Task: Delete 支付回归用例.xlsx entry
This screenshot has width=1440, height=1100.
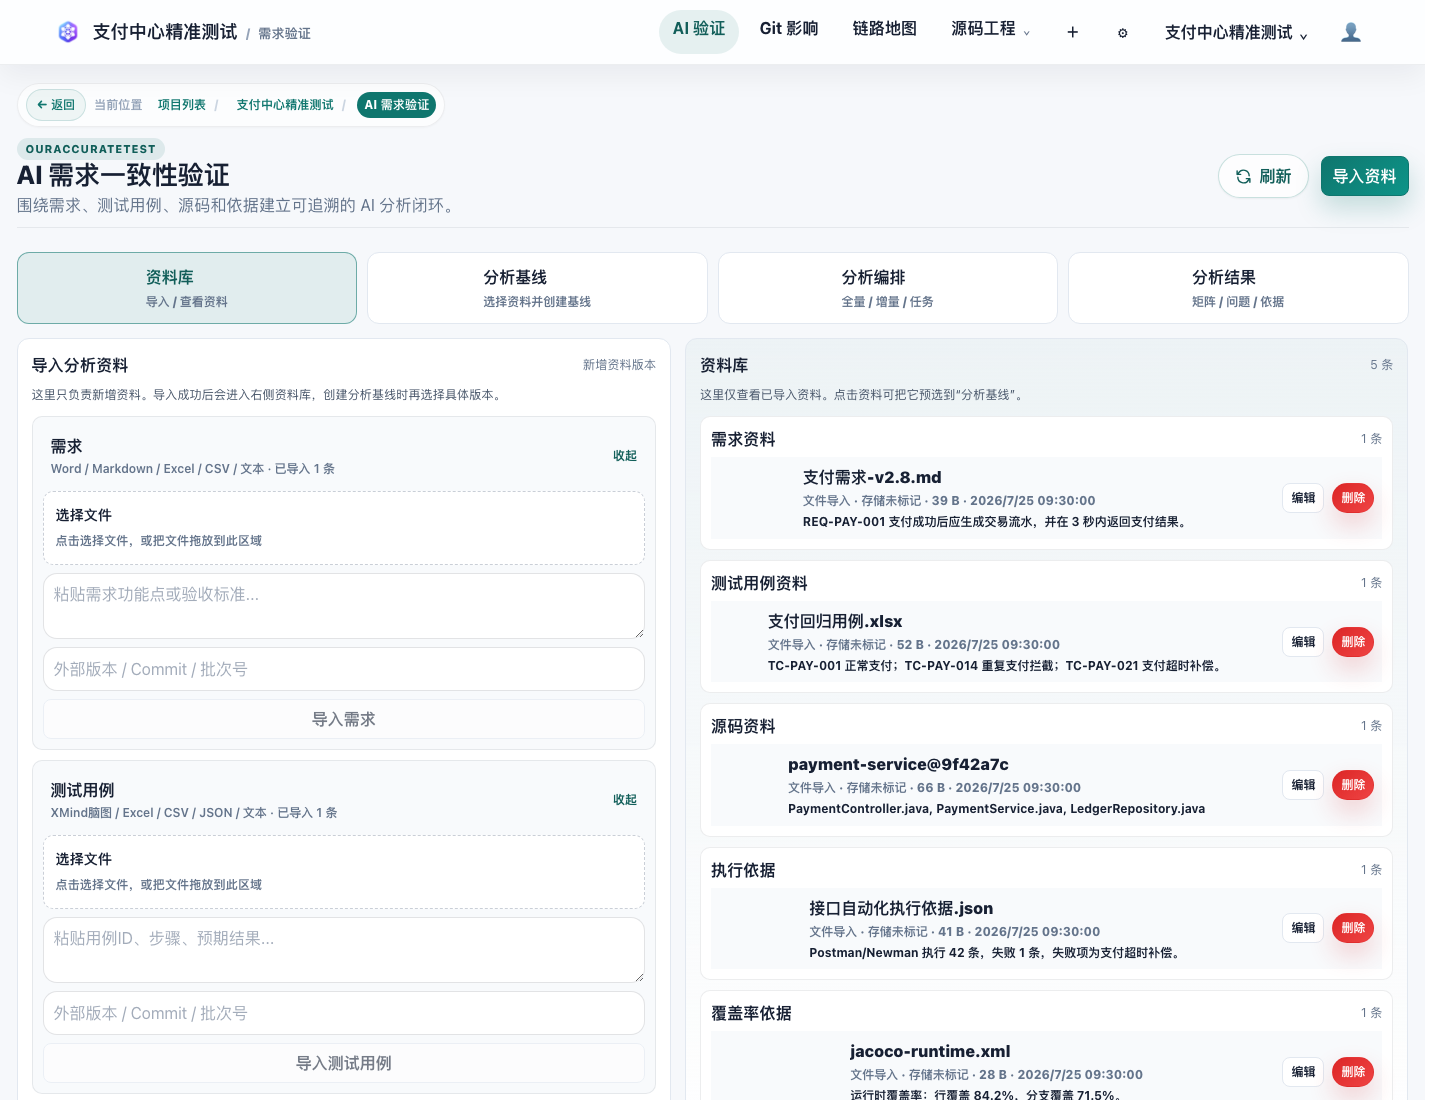Action: click(x=1353, y=642)
